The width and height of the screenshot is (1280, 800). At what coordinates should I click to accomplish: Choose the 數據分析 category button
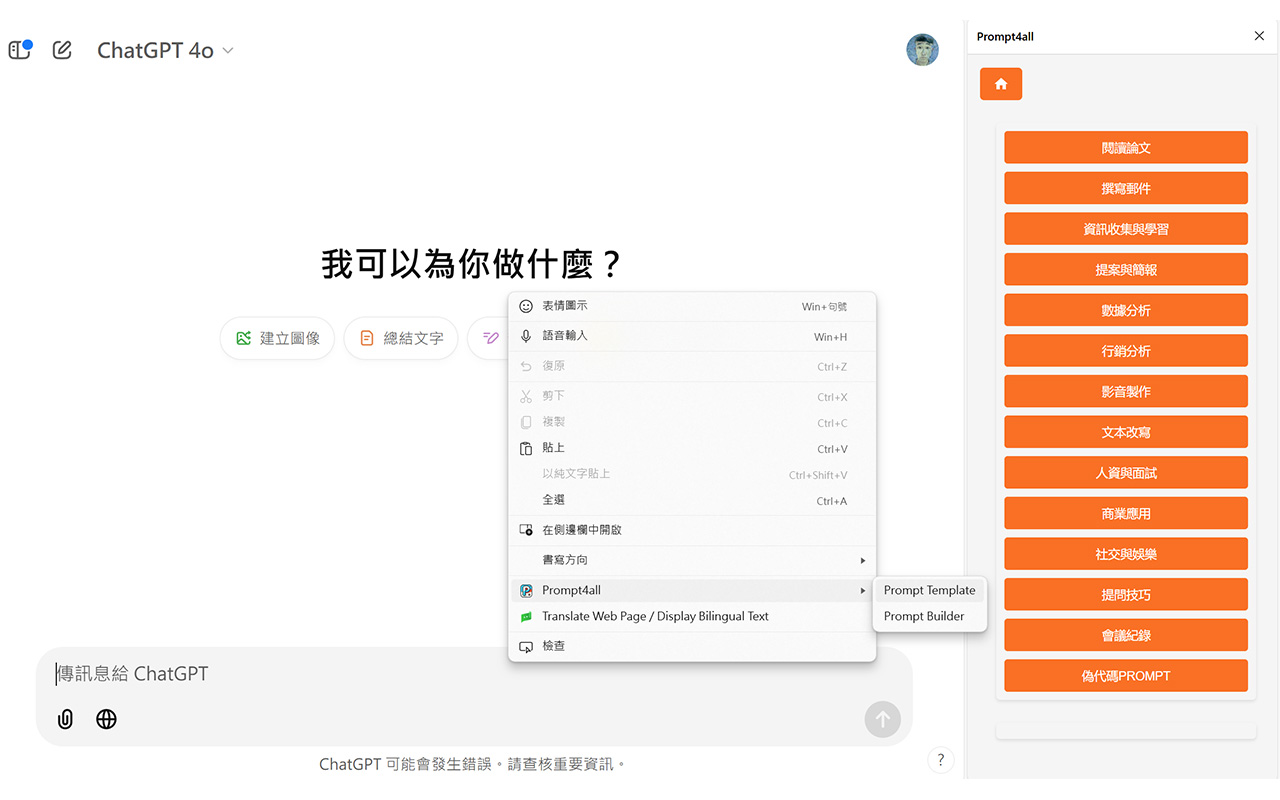click(x=1126, y=310)
